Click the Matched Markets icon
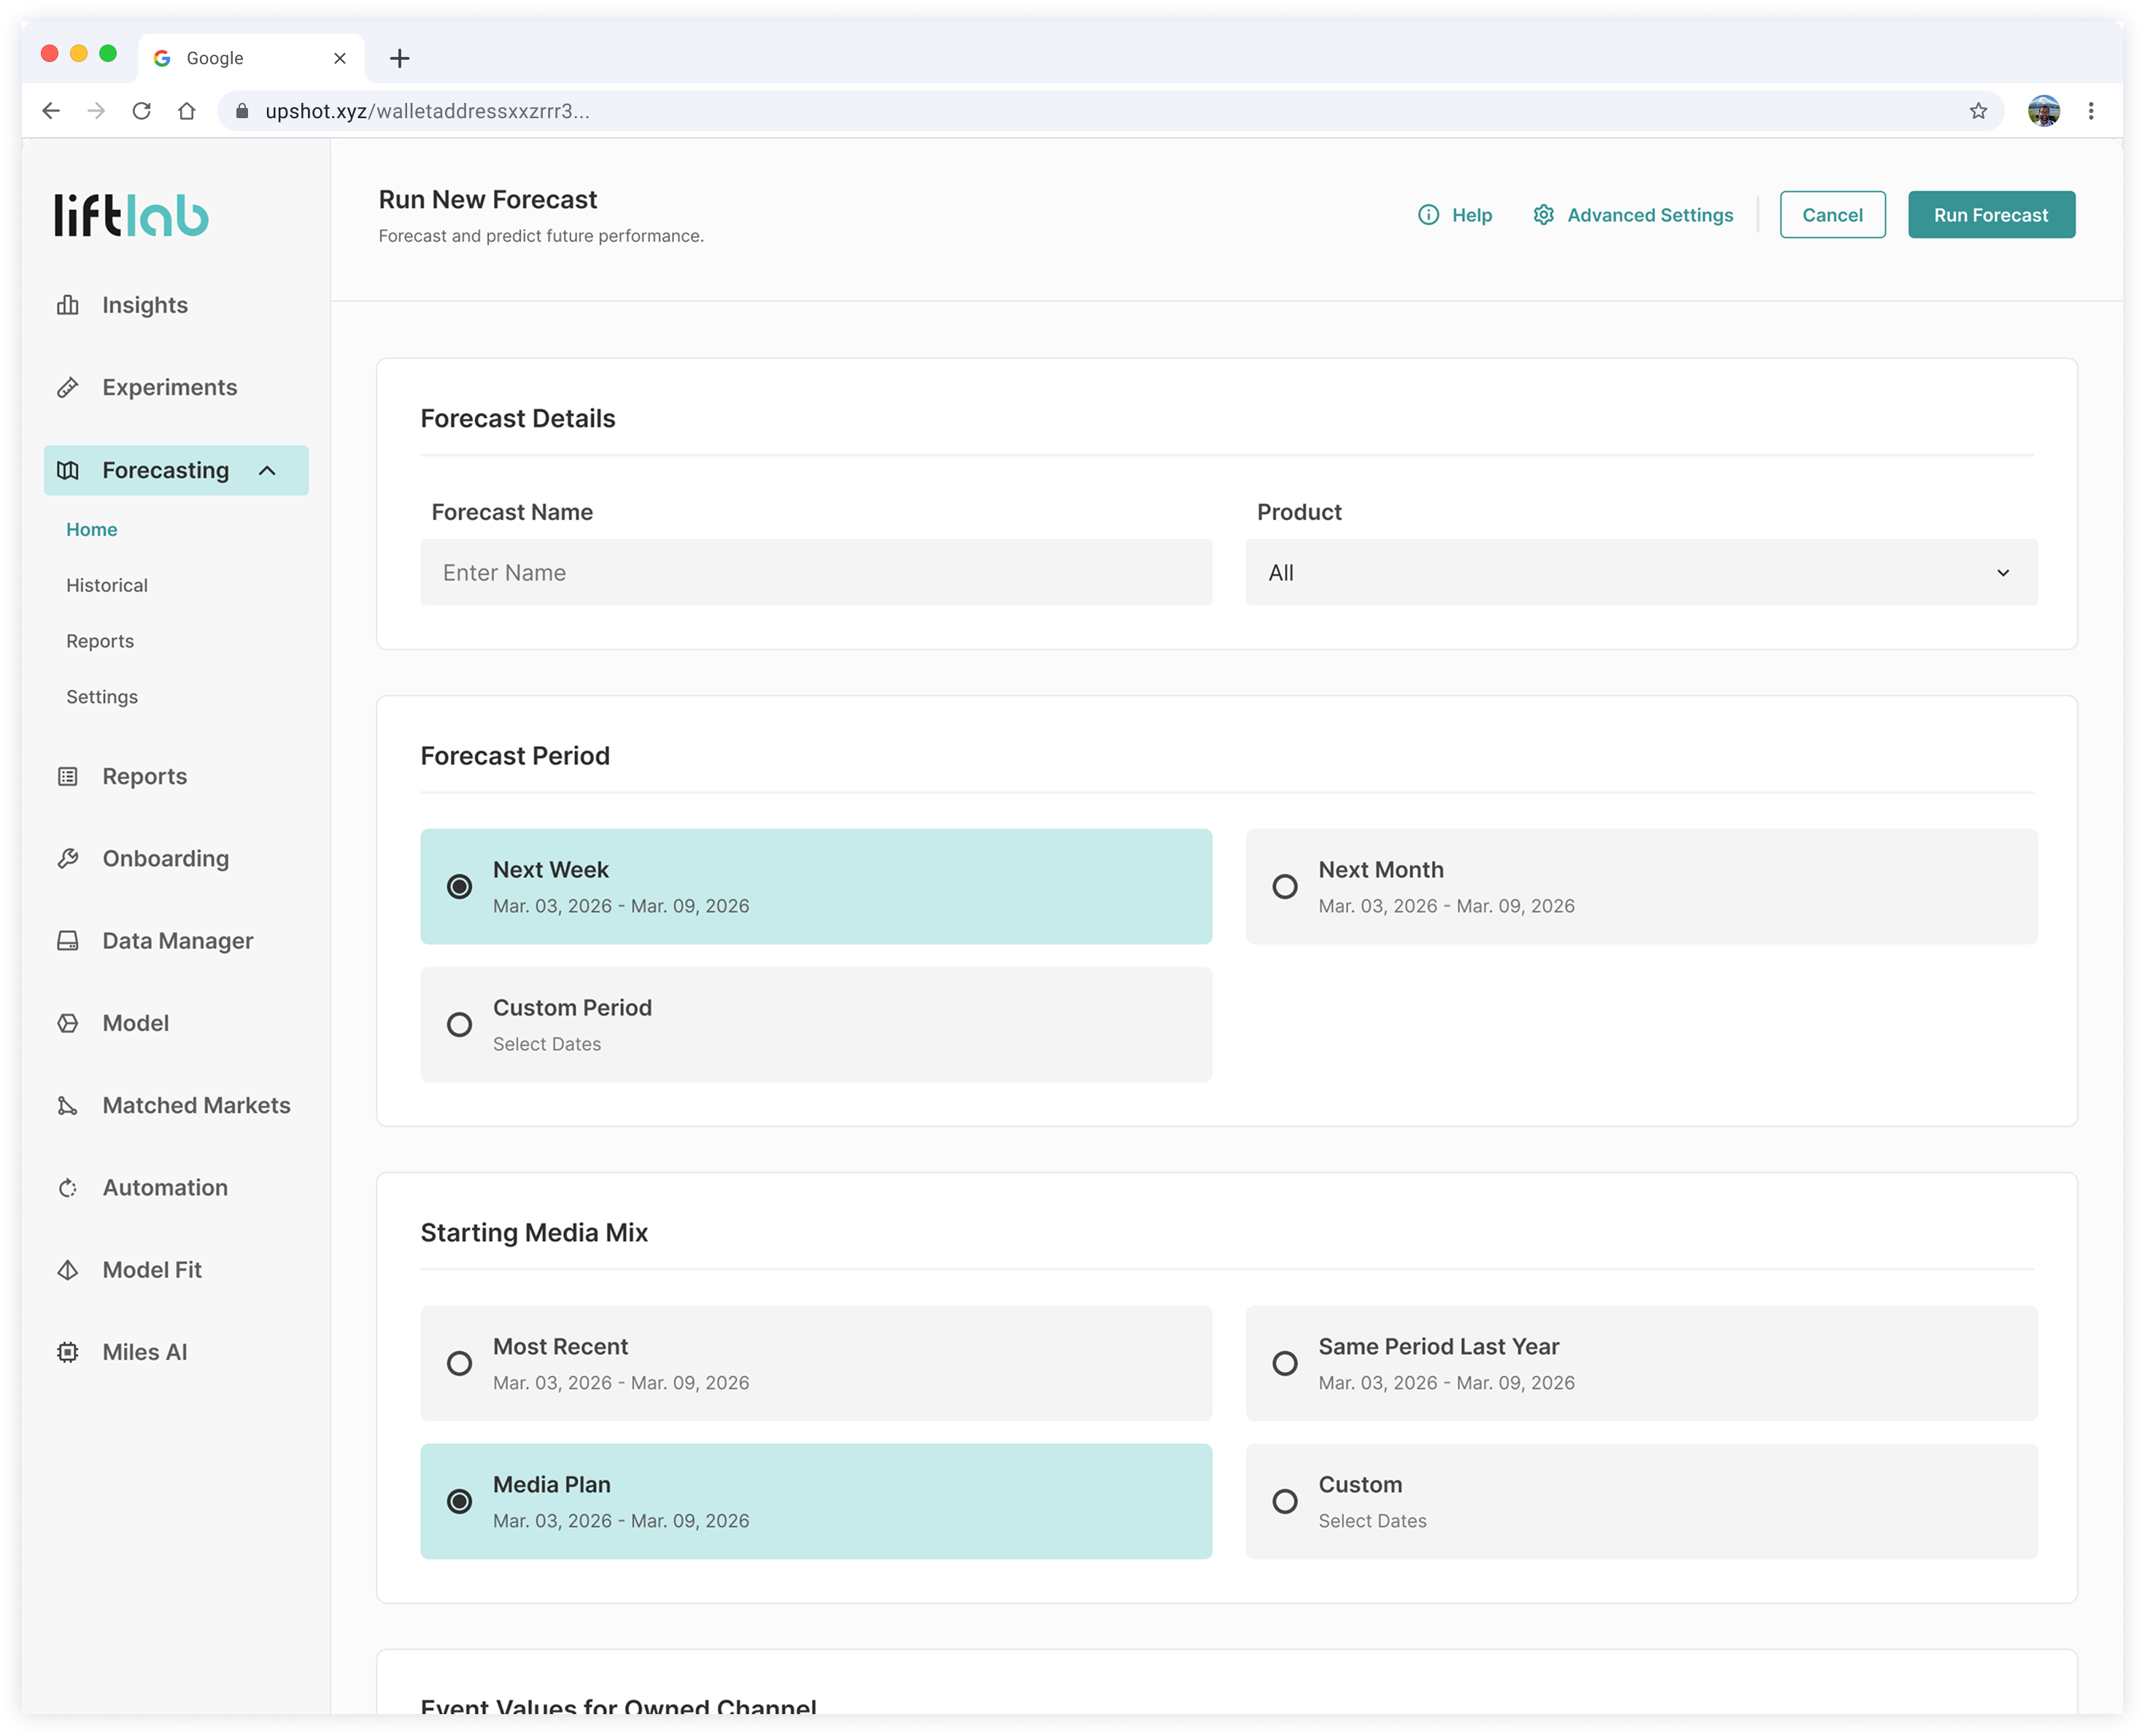Viewport: 2145px width, 1736px height. point(68,1106)
